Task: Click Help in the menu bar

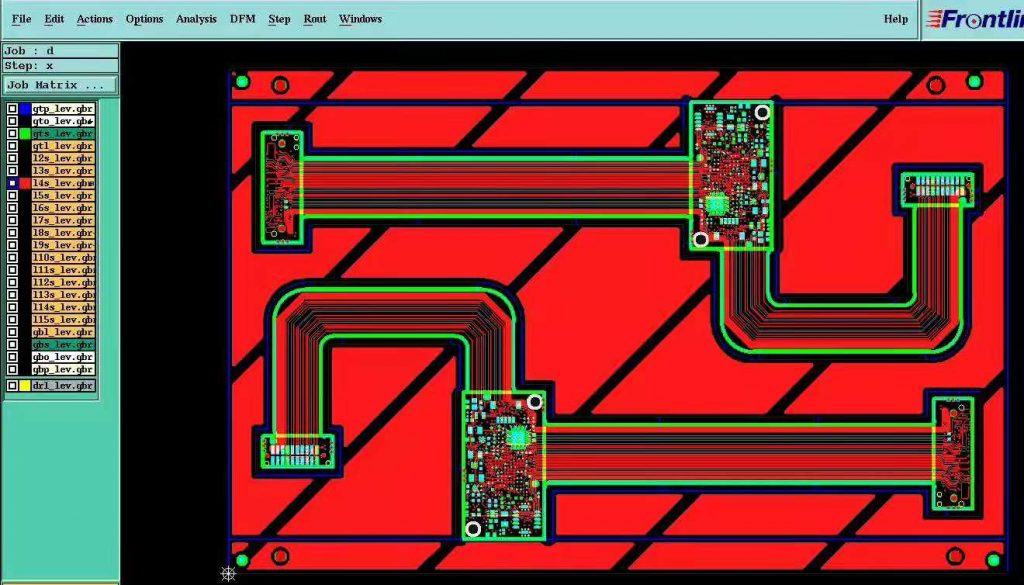Action: [x=894, y=18]
